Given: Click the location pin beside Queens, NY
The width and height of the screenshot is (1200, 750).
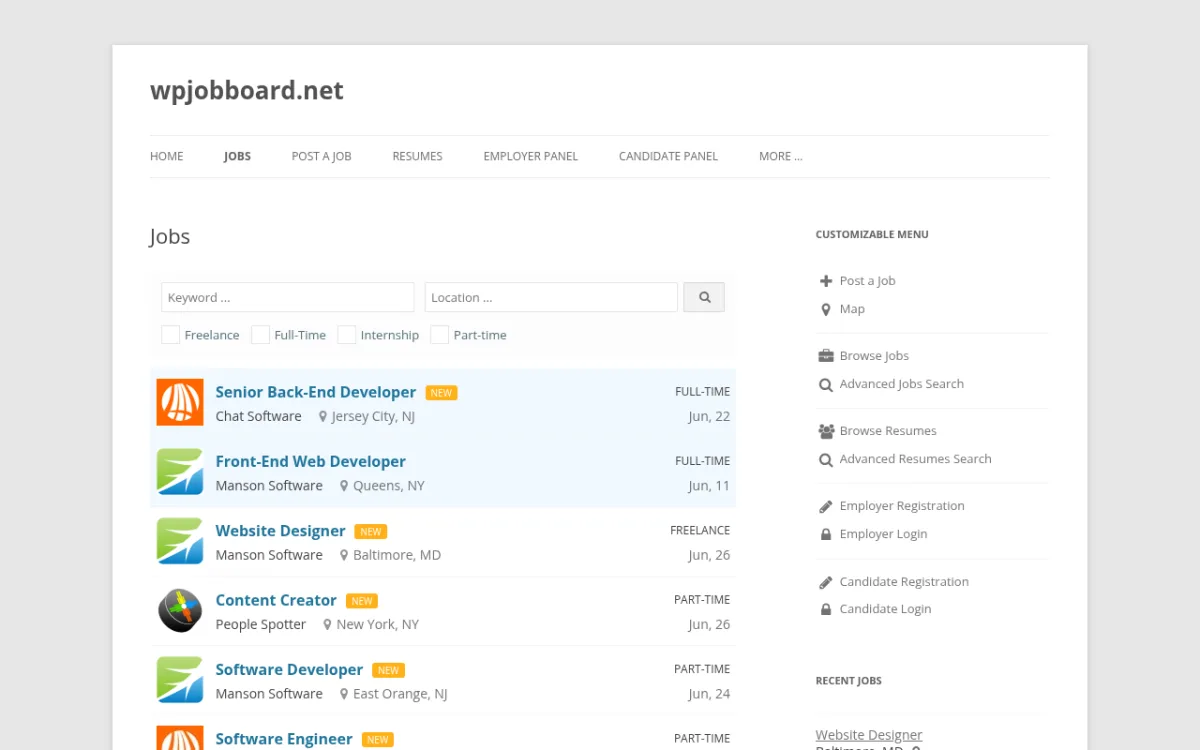Looking at the screenshot, I should click(x=344, y=486).
